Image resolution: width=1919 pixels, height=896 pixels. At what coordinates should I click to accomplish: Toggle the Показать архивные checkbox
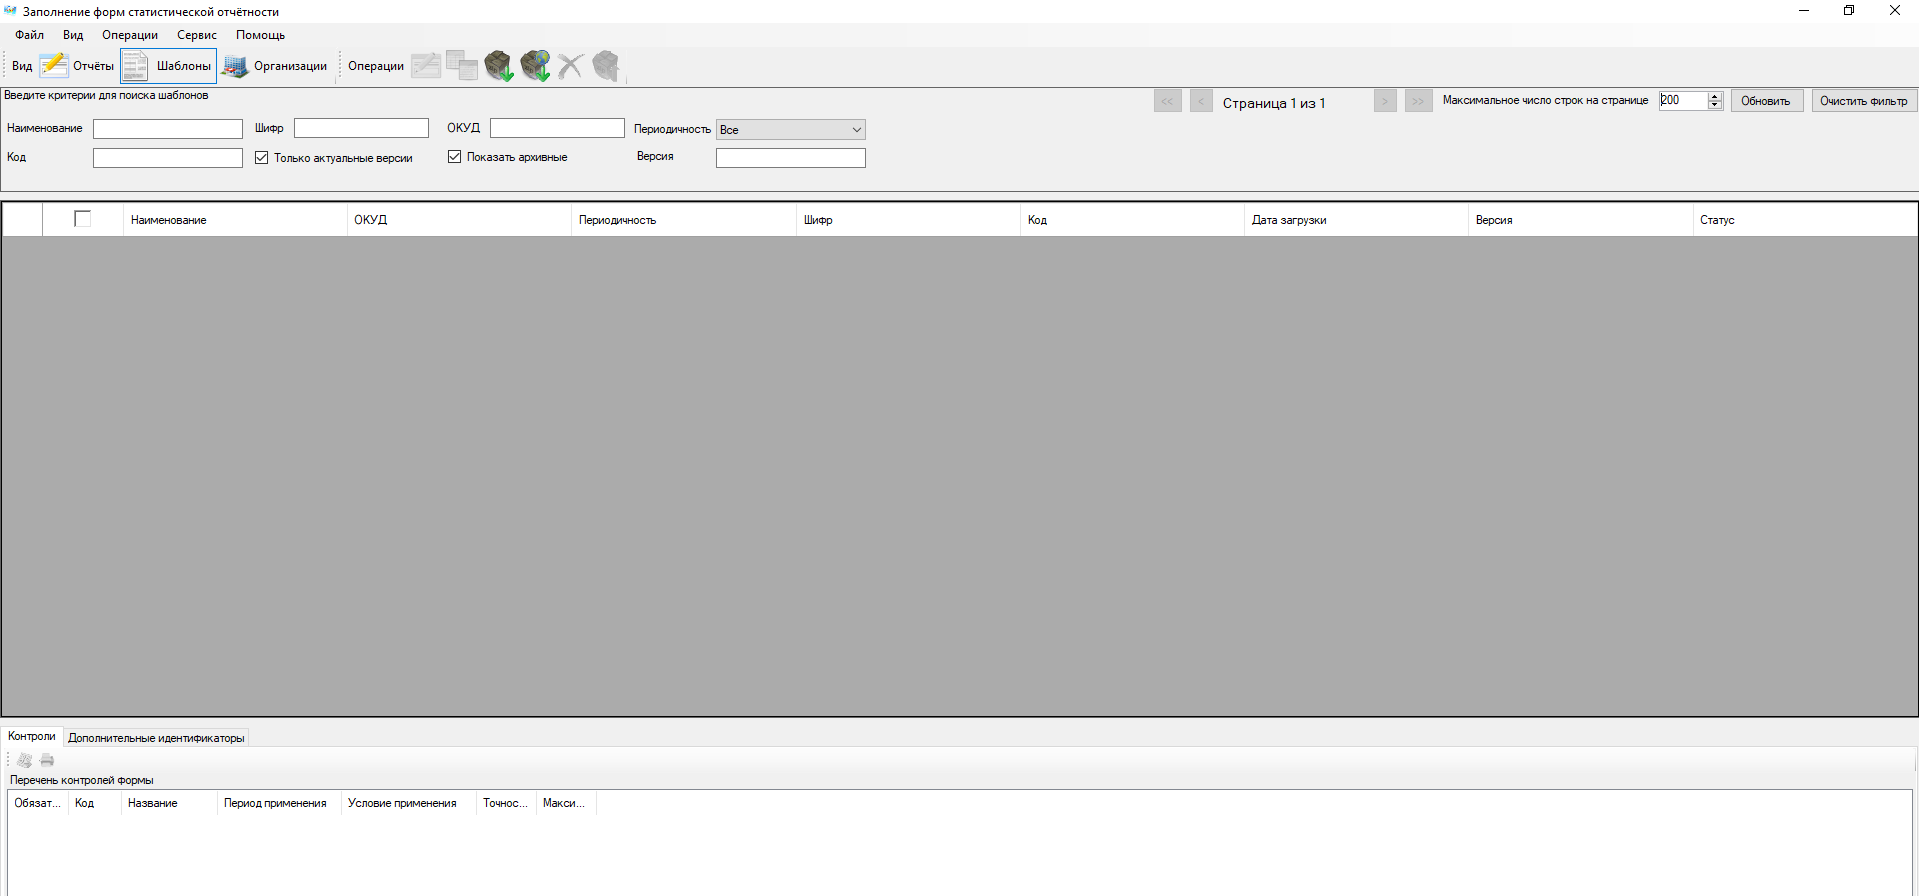coord(455,157)
